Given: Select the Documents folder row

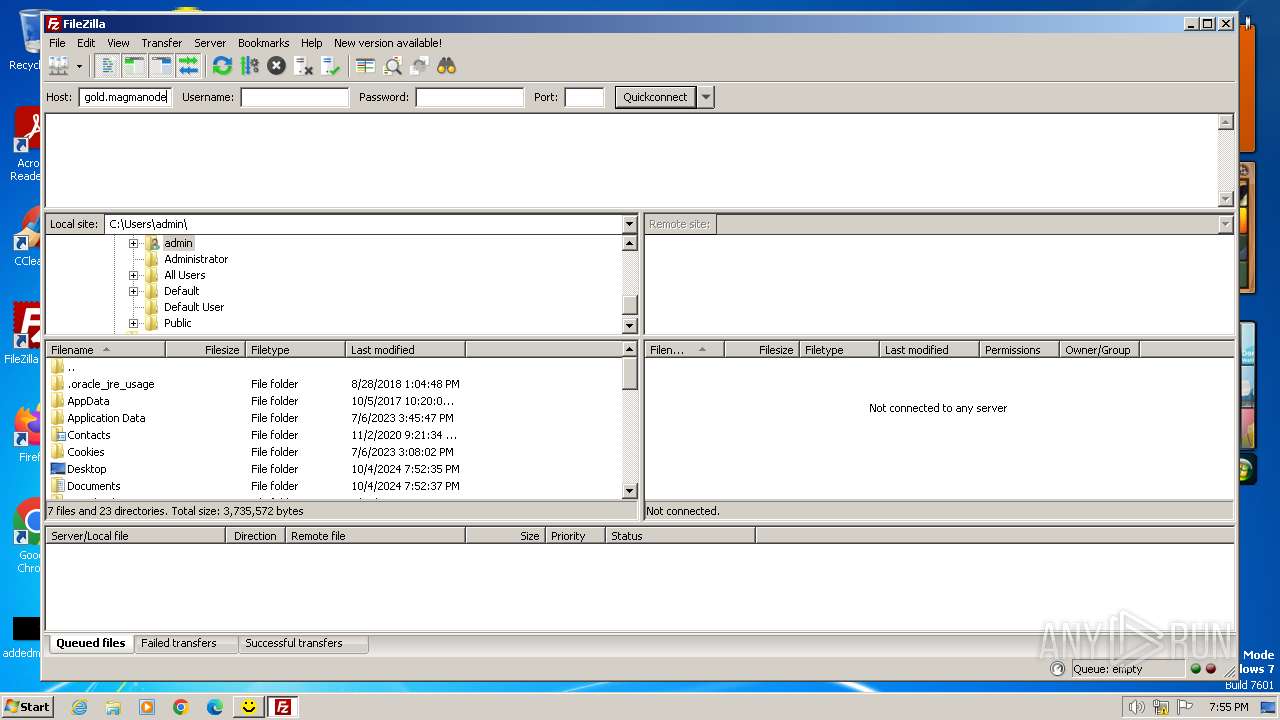Looking at the screenshot, I should 333,486.
